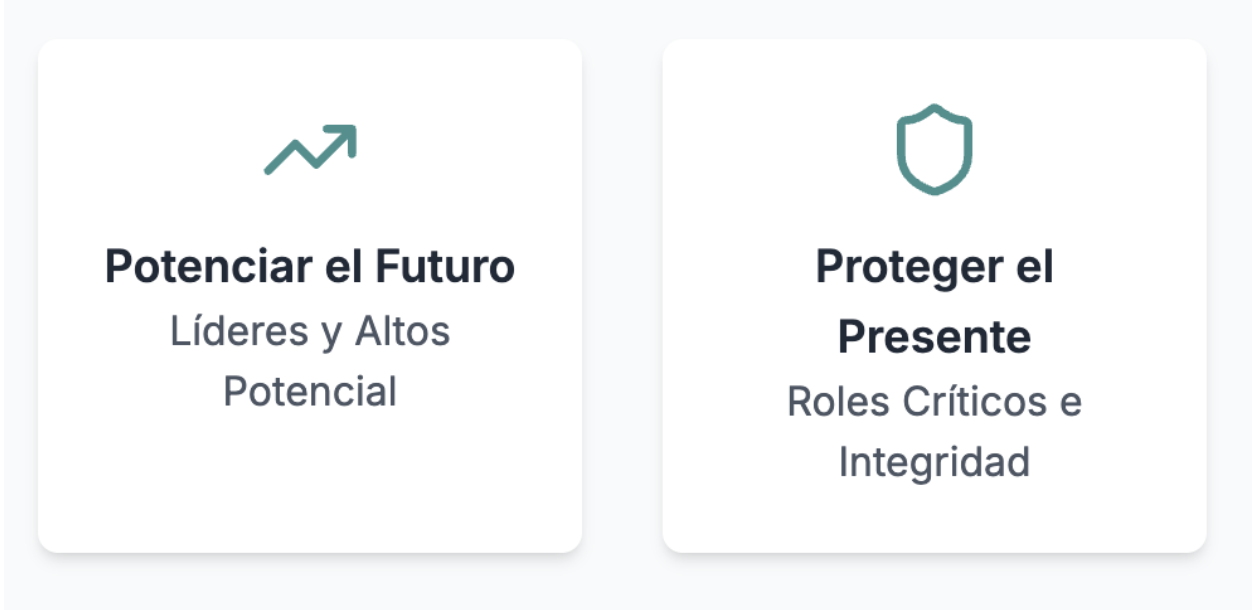Click the upward trending arrow icon

coord(310,149)
